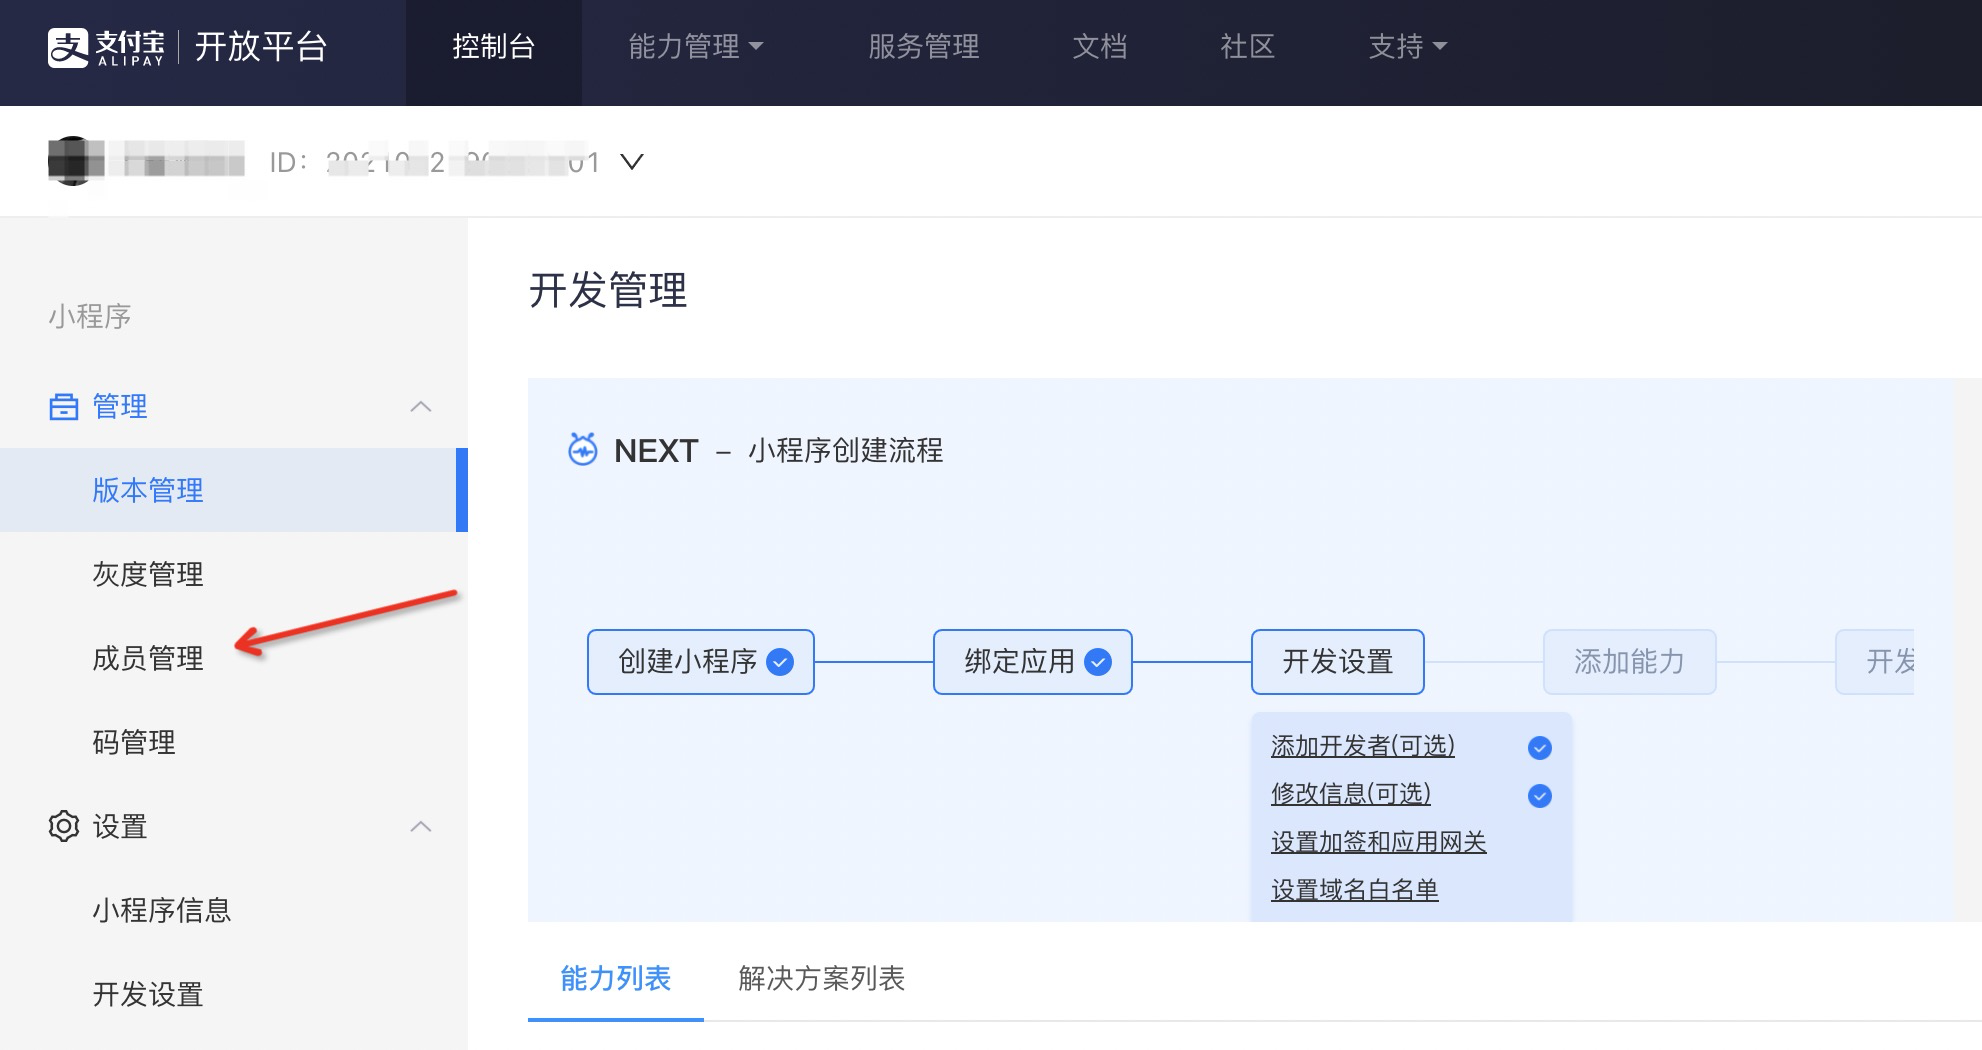
Task: Click the NEXT clock icon
Action: click(x=582, y=450)
